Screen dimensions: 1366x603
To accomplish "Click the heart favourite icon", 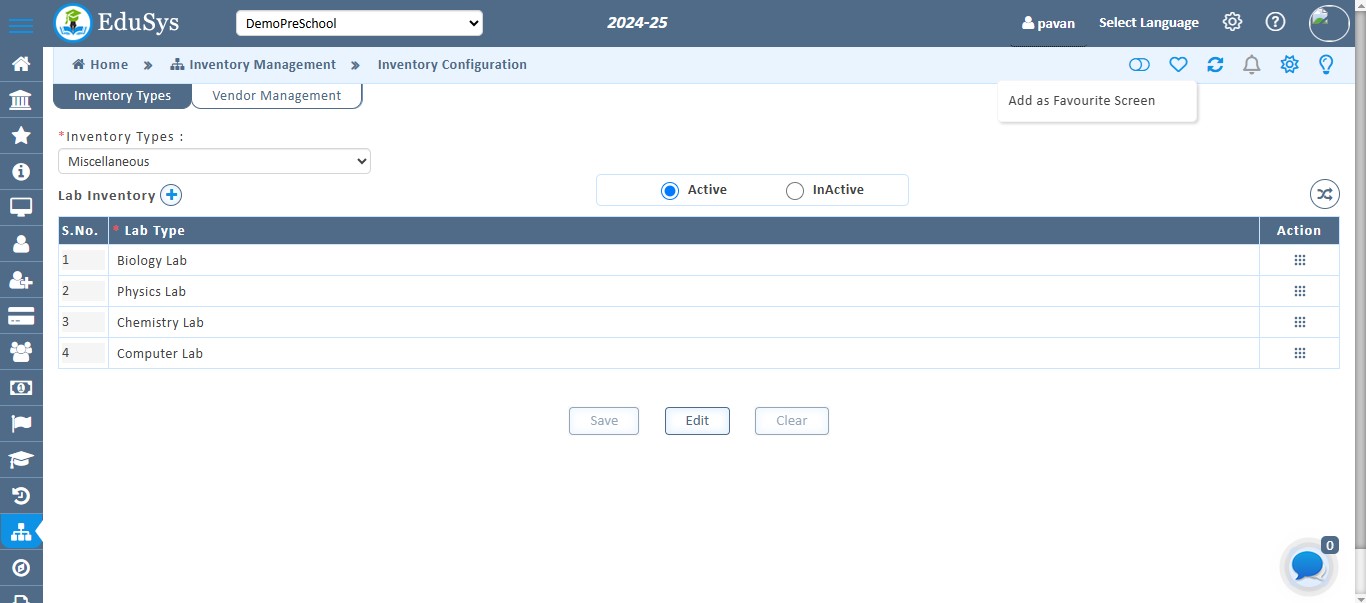I will [1178, 65].
